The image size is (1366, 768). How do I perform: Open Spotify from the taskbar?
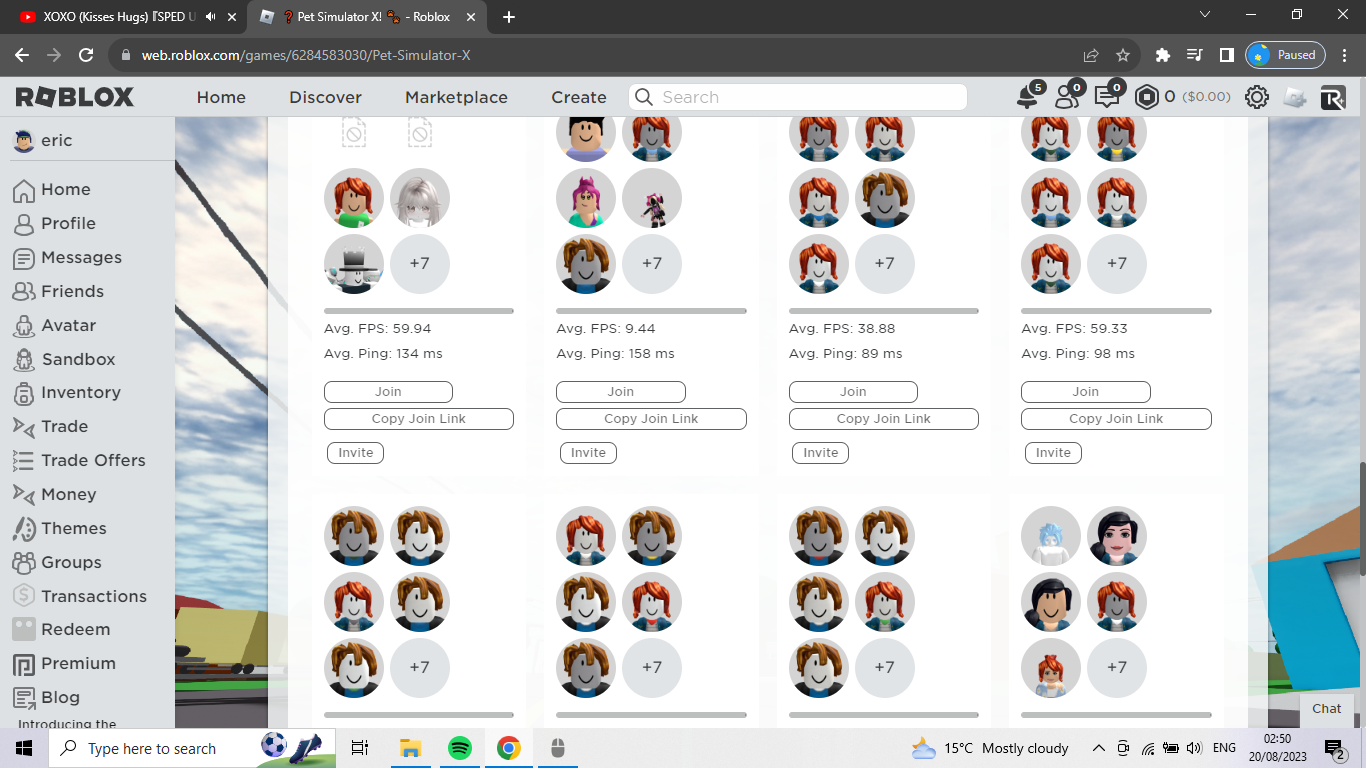(459, 748)
